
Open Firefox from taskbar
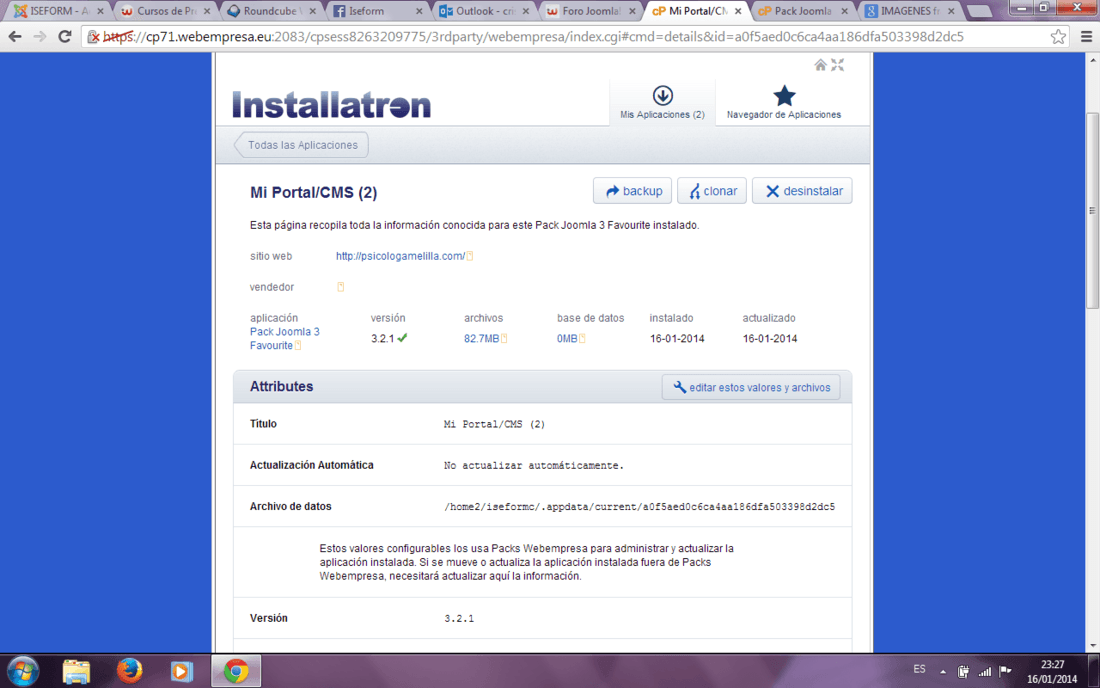[x=129, y=671]
